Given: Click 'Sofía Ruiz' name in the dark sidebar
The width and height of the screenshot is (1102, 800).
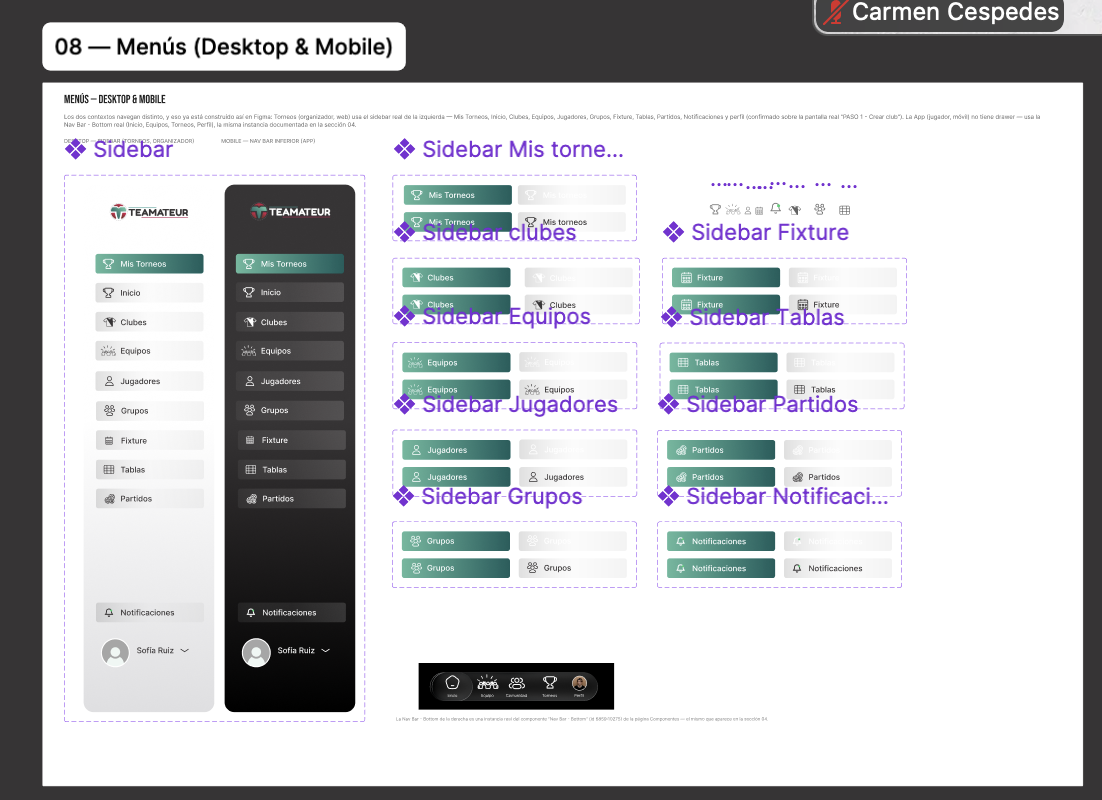Looking at the screenshot, I should pos(296,650).
